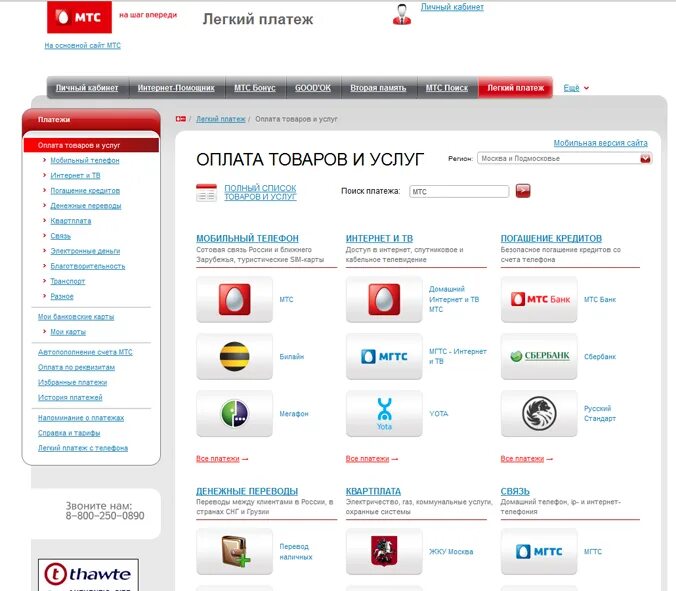The height and width of the screenshot is (591, 676).
Task: Submit payment search with red arrow button
Action: (523, 191)
